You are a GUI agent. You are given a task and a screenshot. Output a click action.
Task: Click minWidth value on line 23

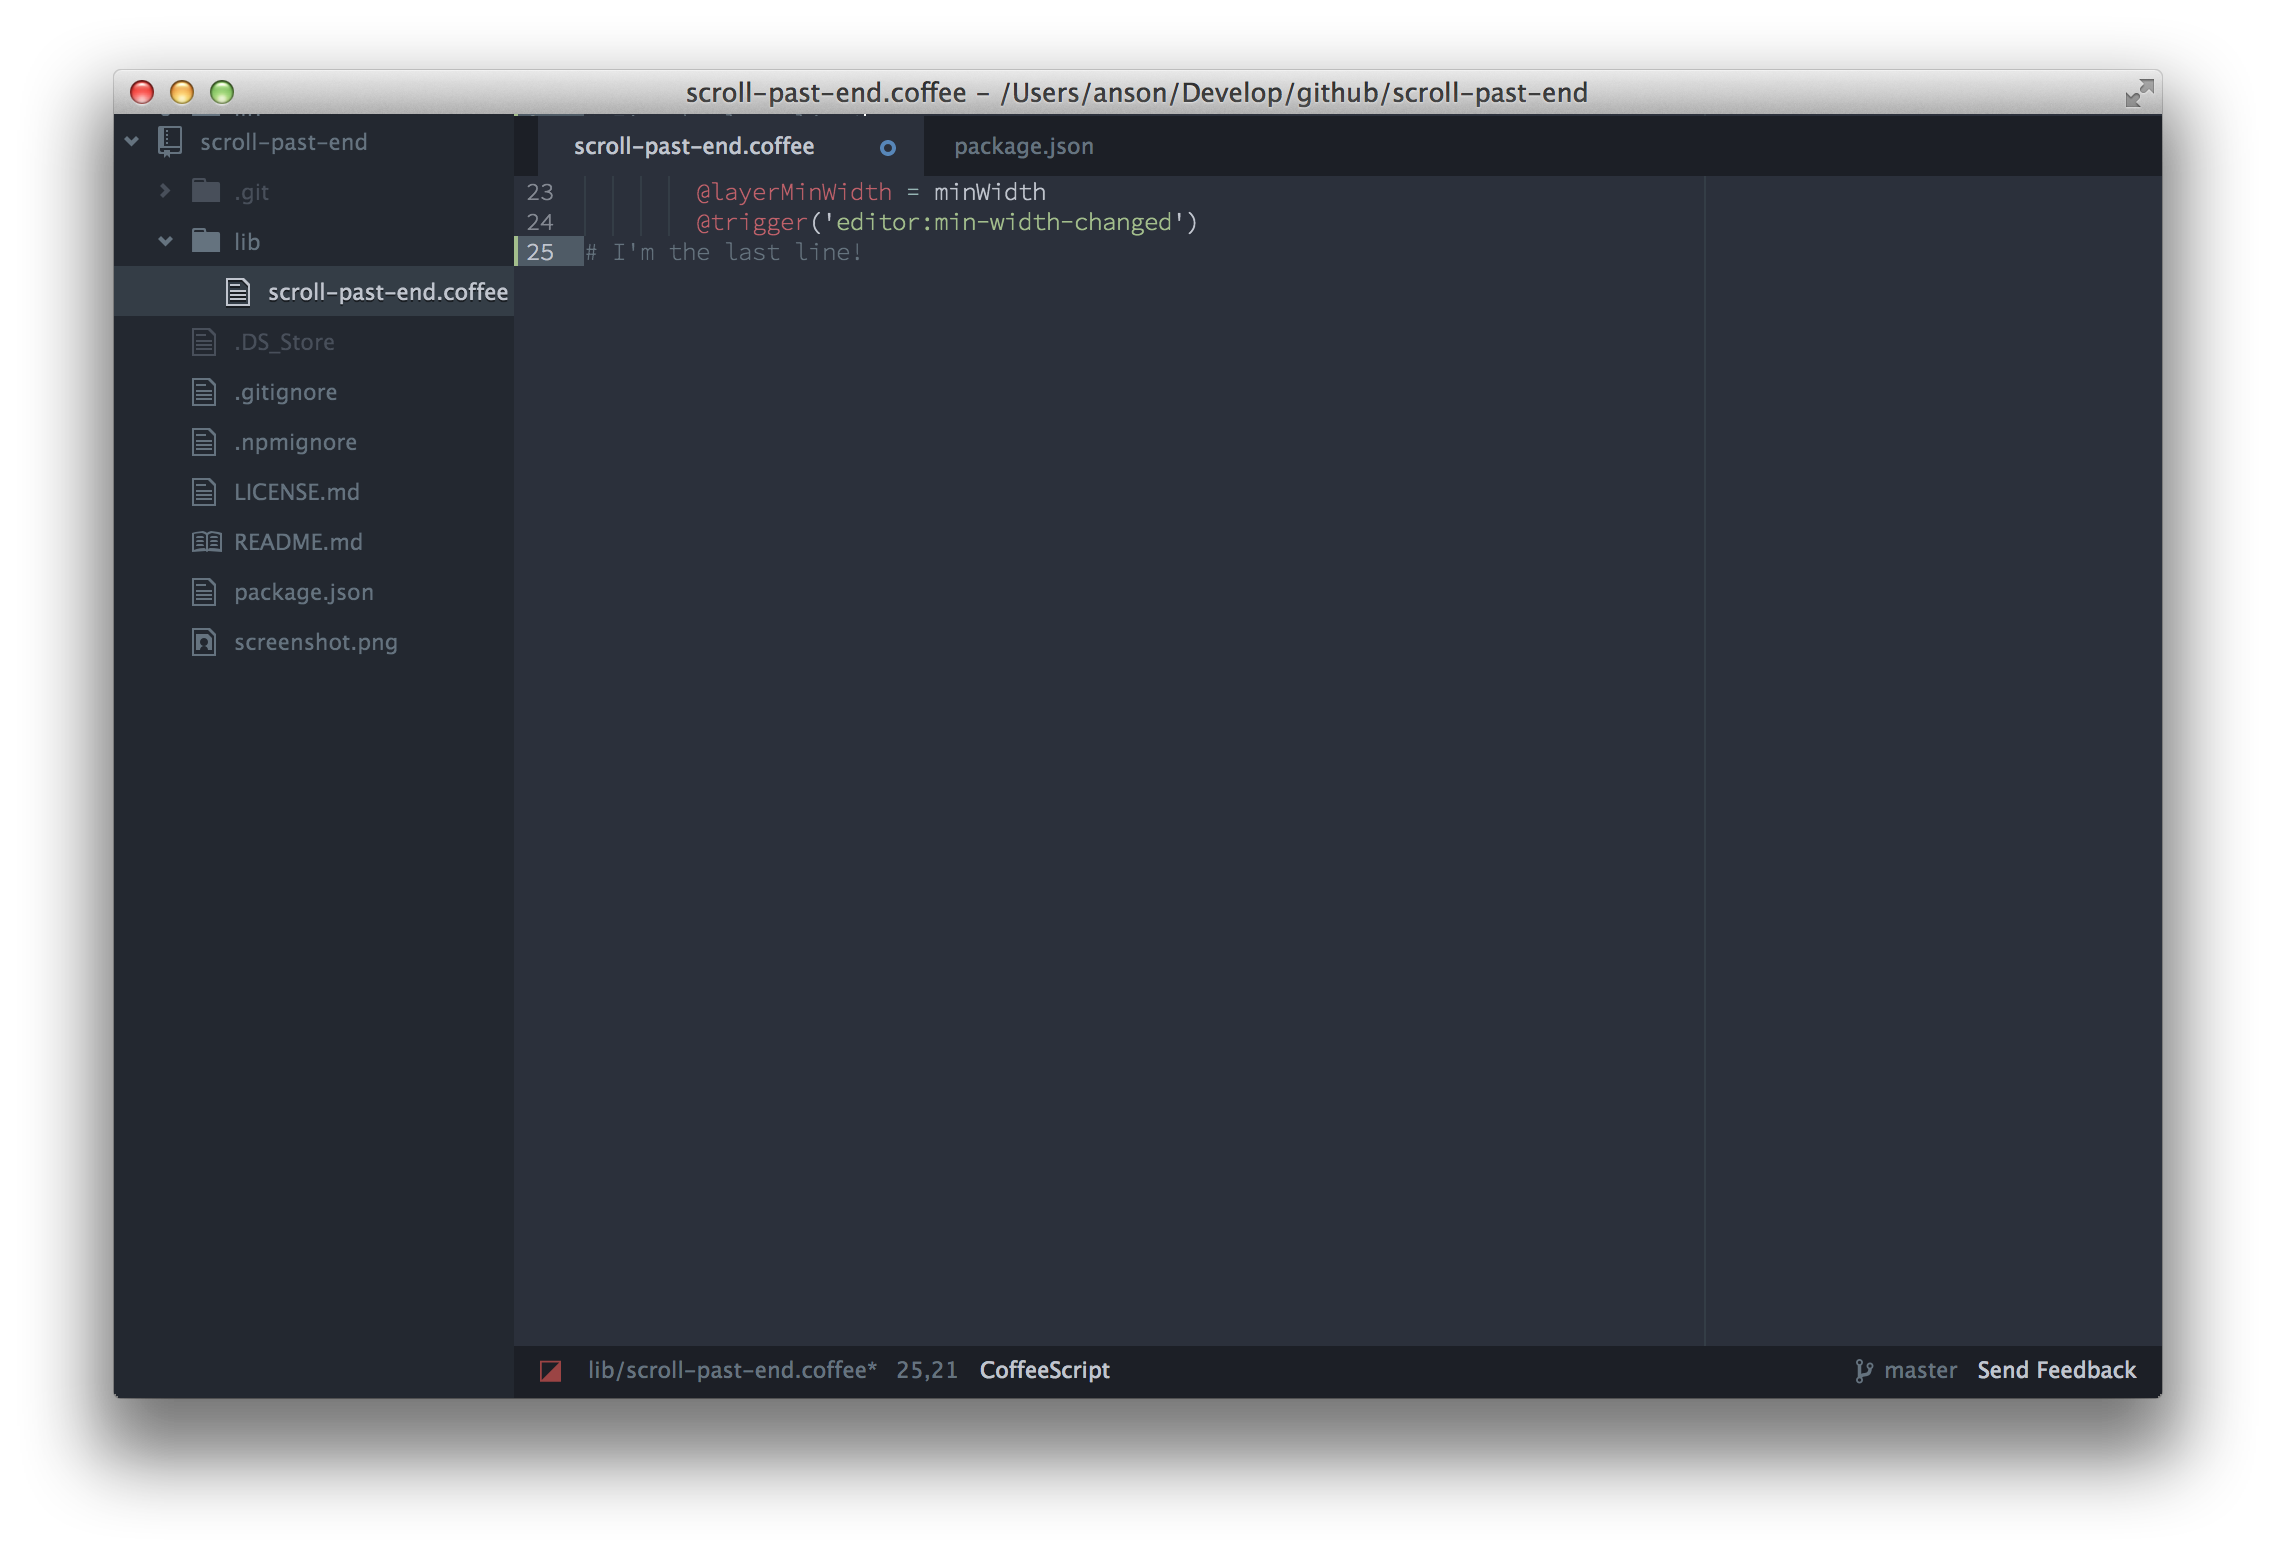(990, 191)
